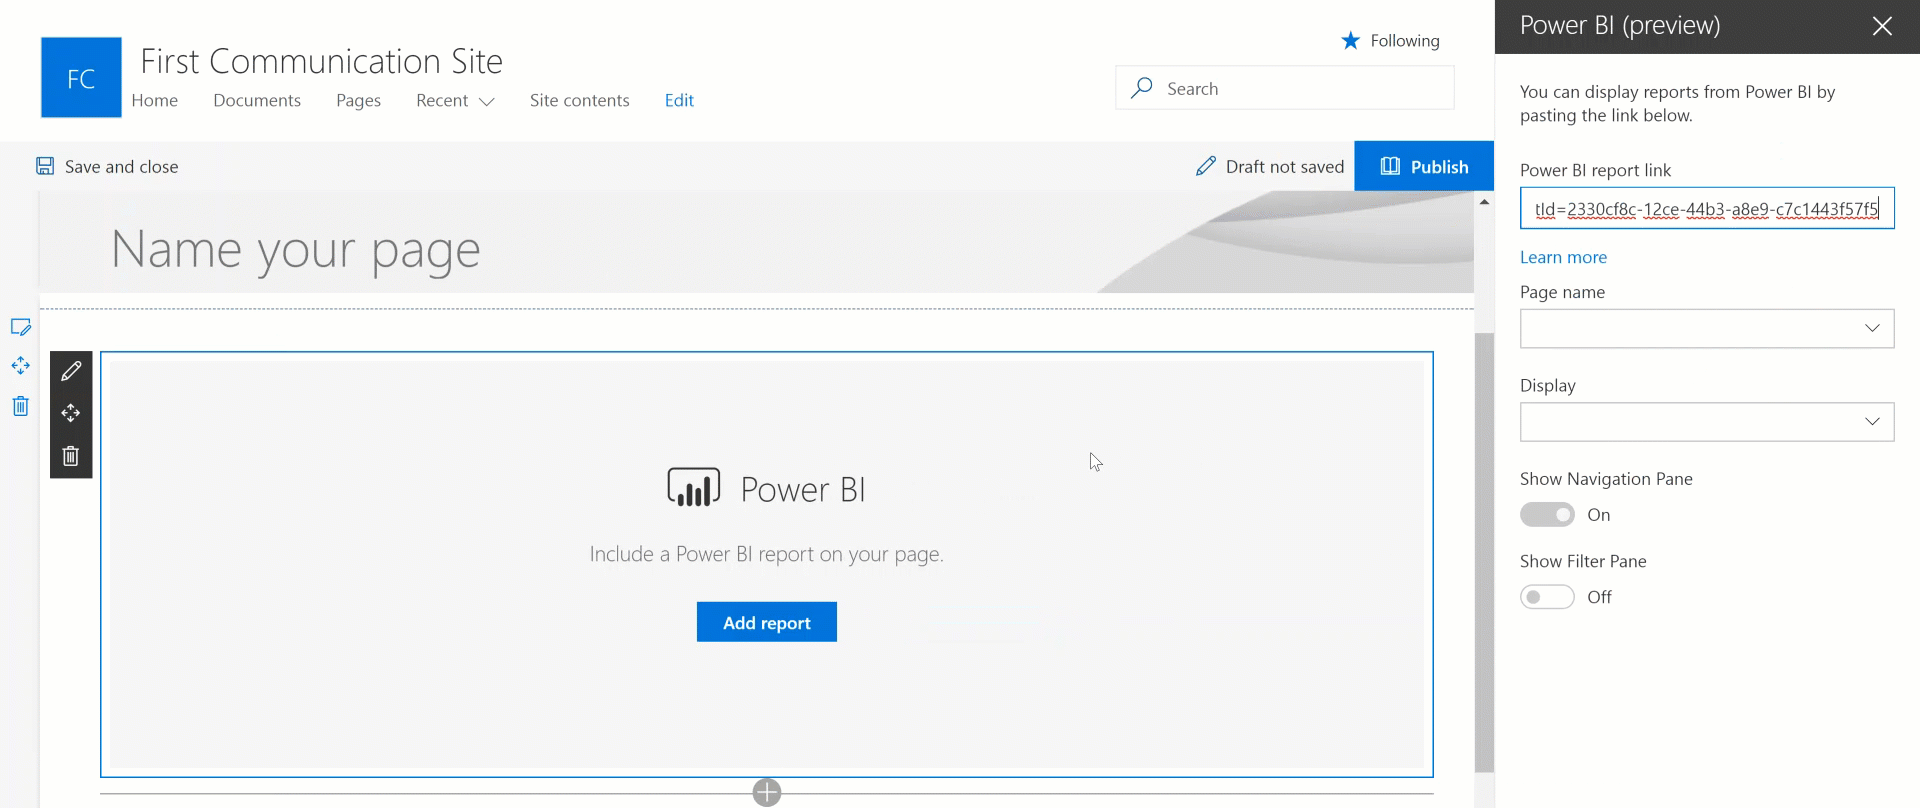Open Site contents navigation item
Viewport: 1920px width, 808px height.
pos(580,100)
